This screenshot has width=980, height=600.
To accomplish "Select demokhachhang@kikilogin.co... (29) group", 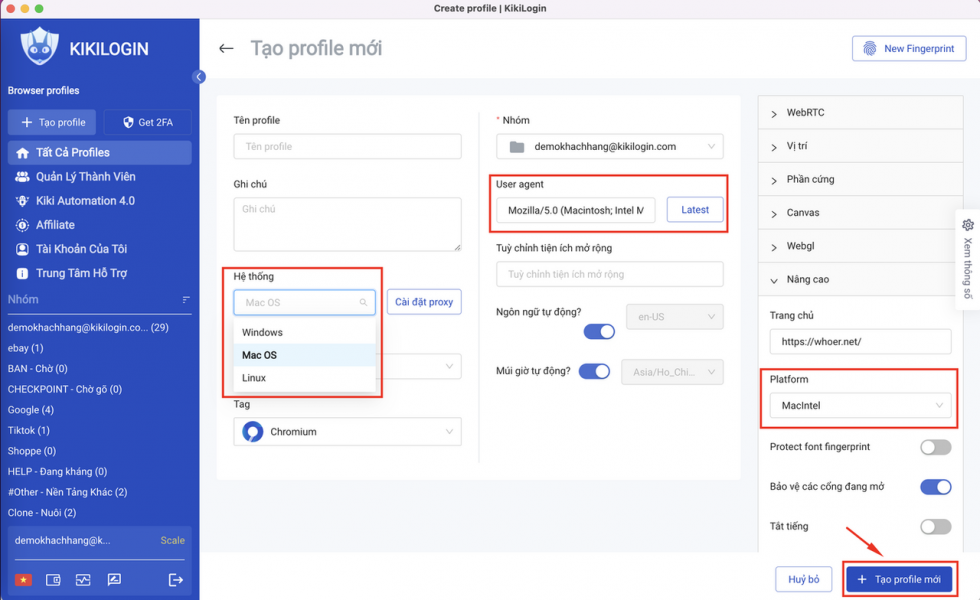I will point(88,328).
